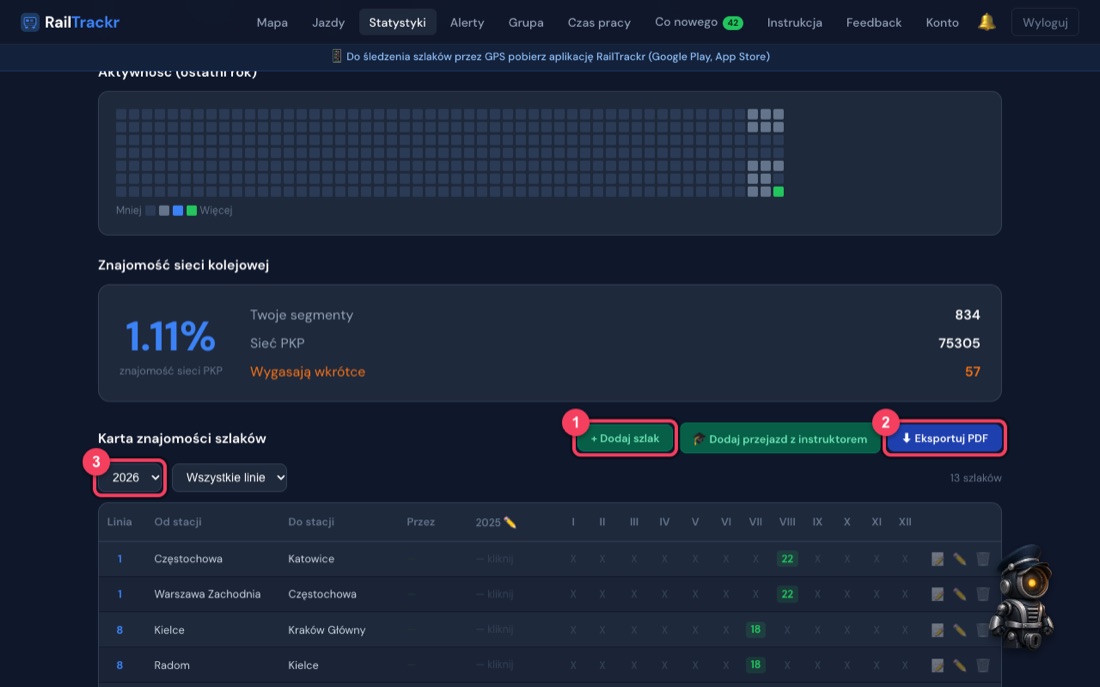Delete the Warszawa Zachodnia to Częstochowa route
The height and width of the screenshot is (687, 1100).
point(983,594)
